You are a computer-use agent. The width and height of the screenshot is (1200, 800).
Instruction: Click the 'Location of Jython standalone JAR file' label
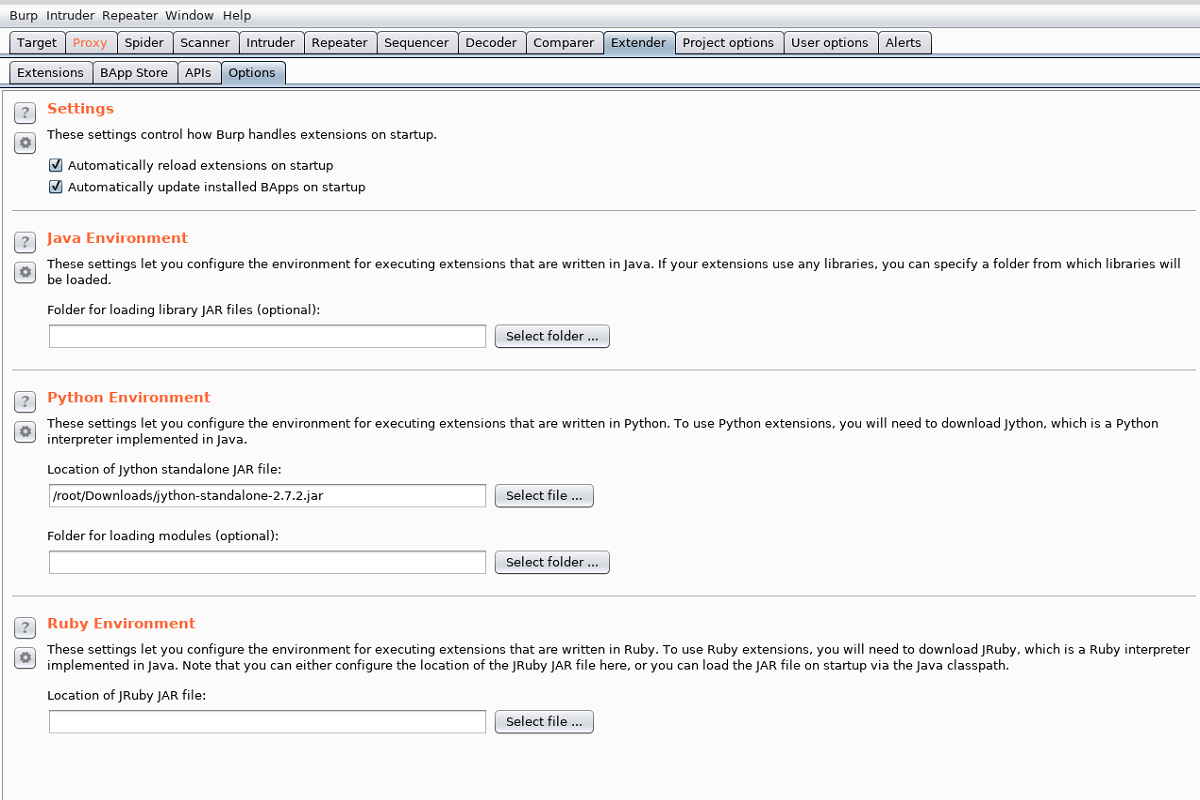click(x=165, y=469)
